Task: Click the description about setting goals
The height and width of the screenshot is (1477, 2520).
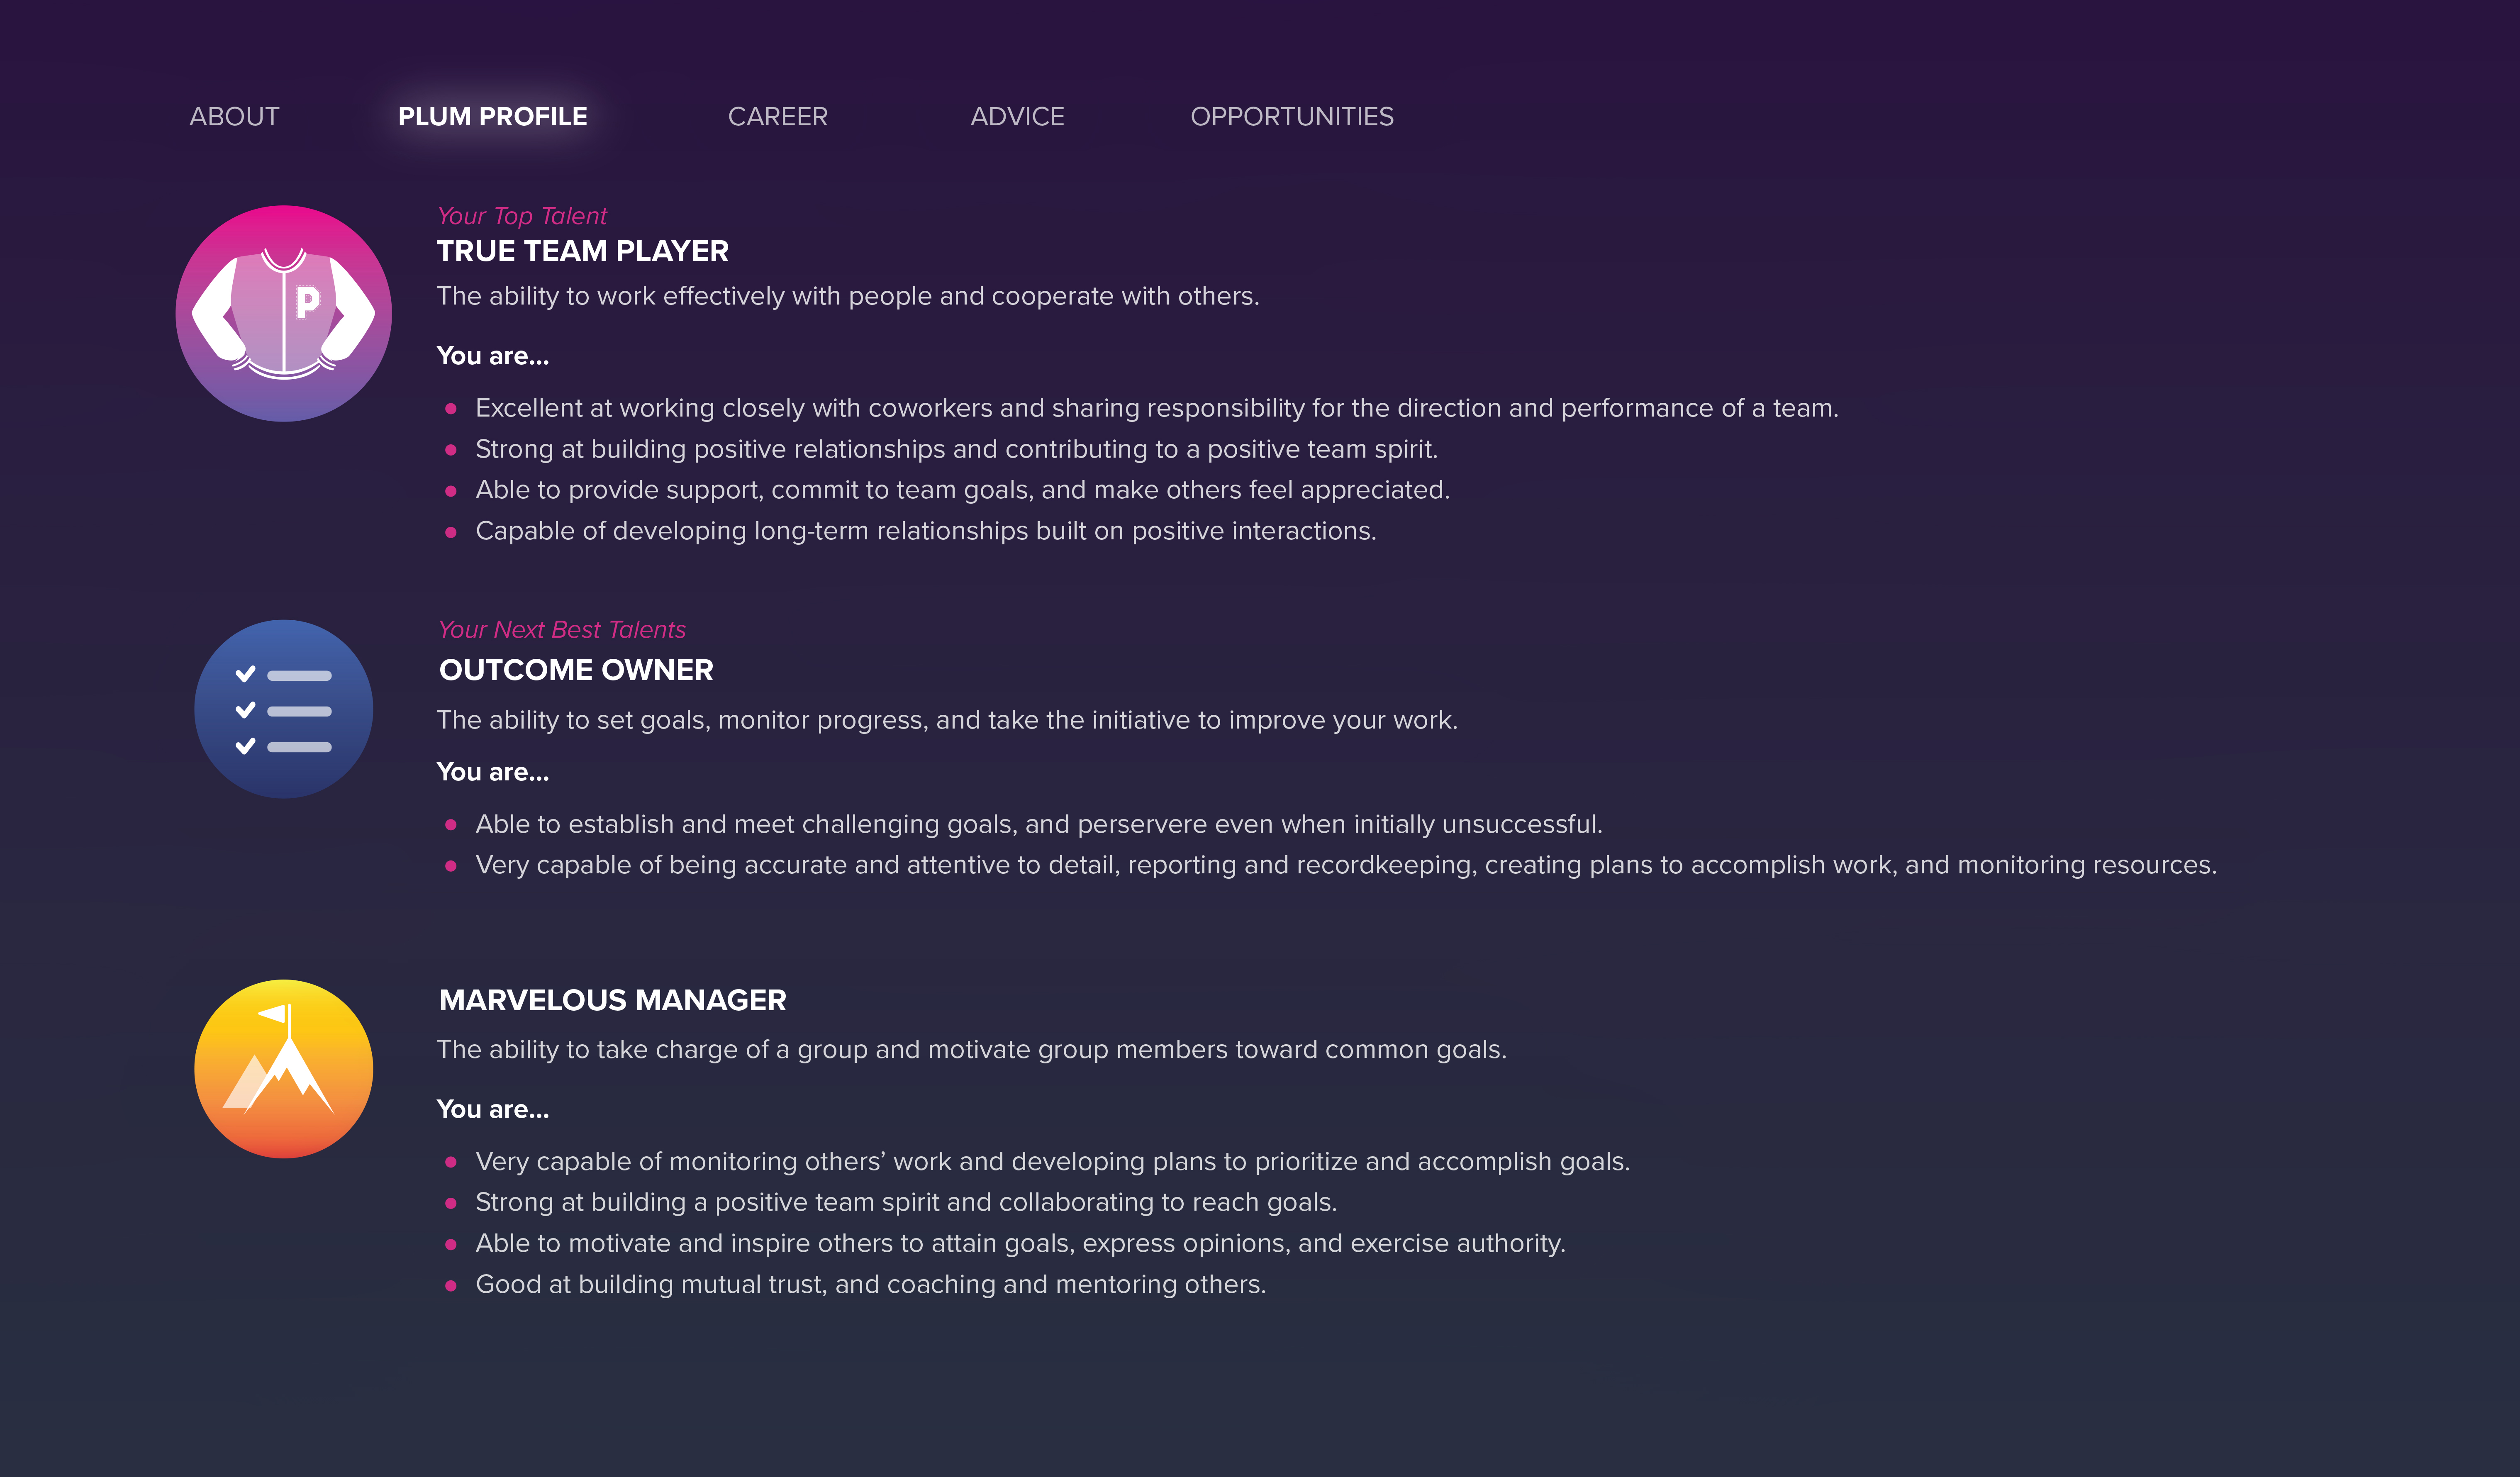Action: click(x=947, y=720)
